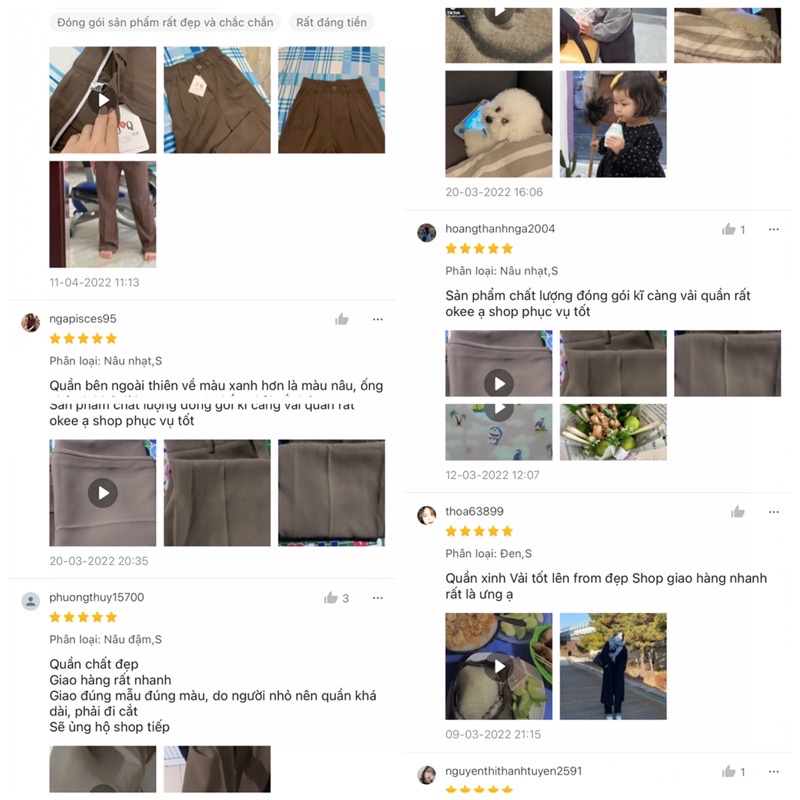Open more options on hoangthanhnga2004's review
The image size is (800, 800).
tap(773, 230)
